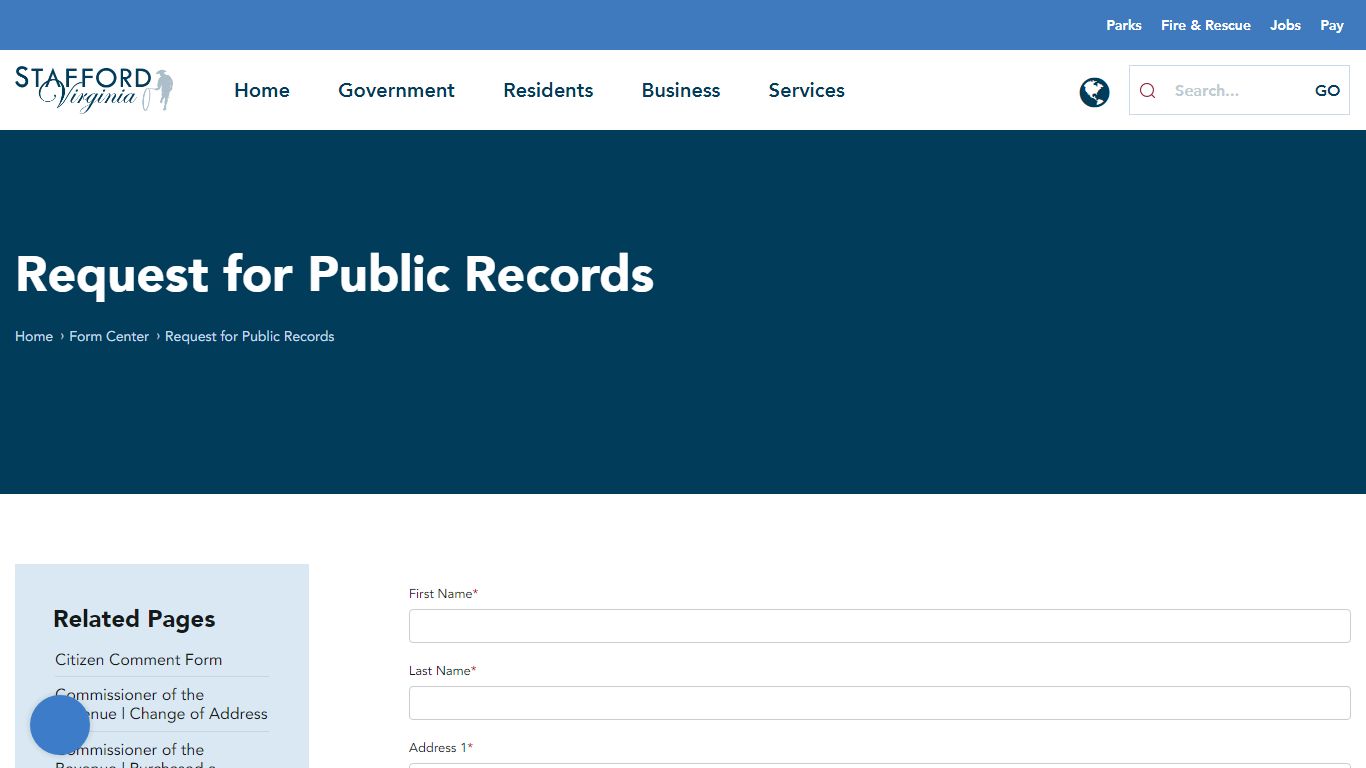Click the Form Center breadcrumb
Viewport: 1366px width, 768px height.
[109, 336]
